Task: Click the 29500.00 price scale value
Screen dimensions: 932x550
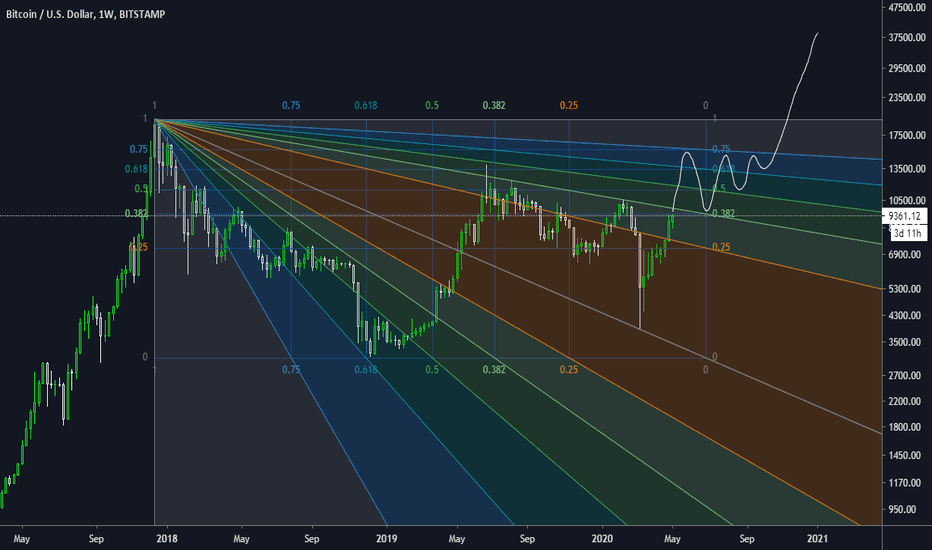Action: tap(906, 68)
